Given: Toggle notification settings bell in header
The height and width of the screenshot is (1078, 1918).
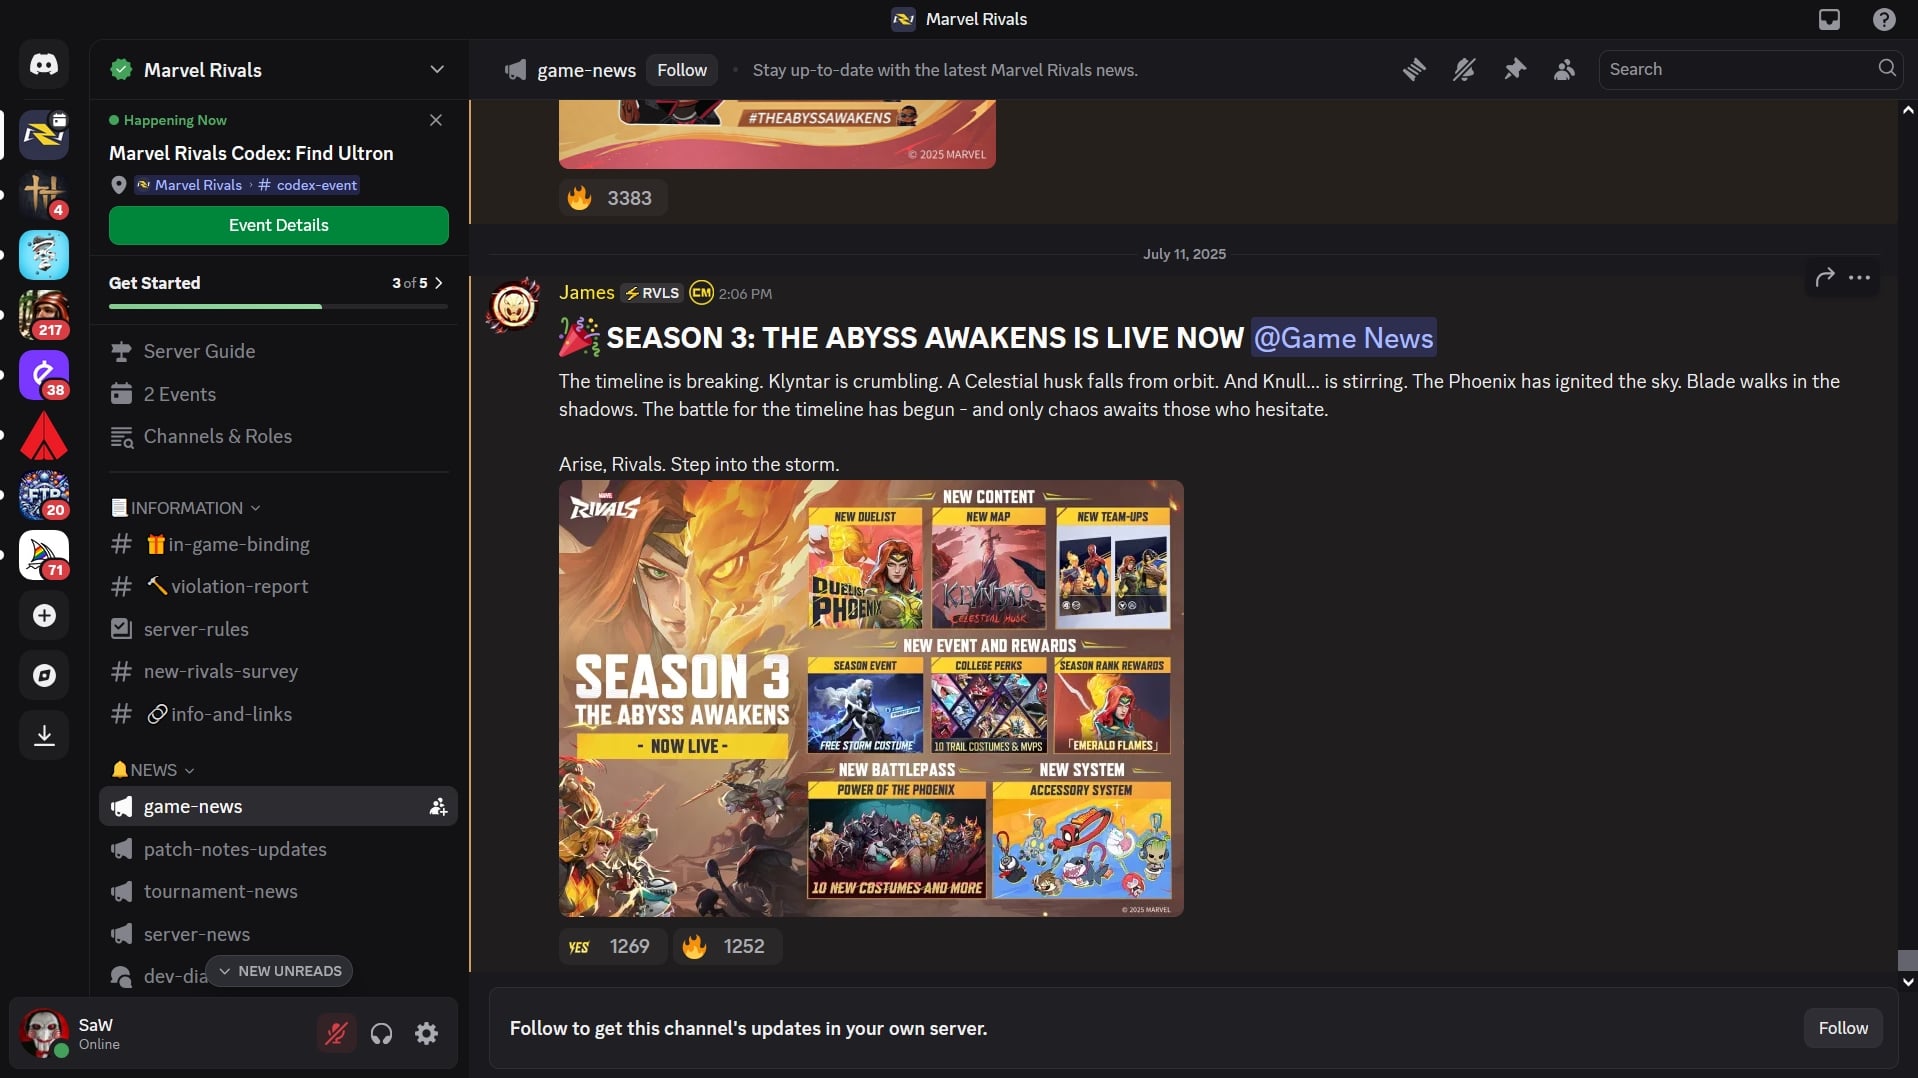Looking at the screenshot, I should [1464, 69].
